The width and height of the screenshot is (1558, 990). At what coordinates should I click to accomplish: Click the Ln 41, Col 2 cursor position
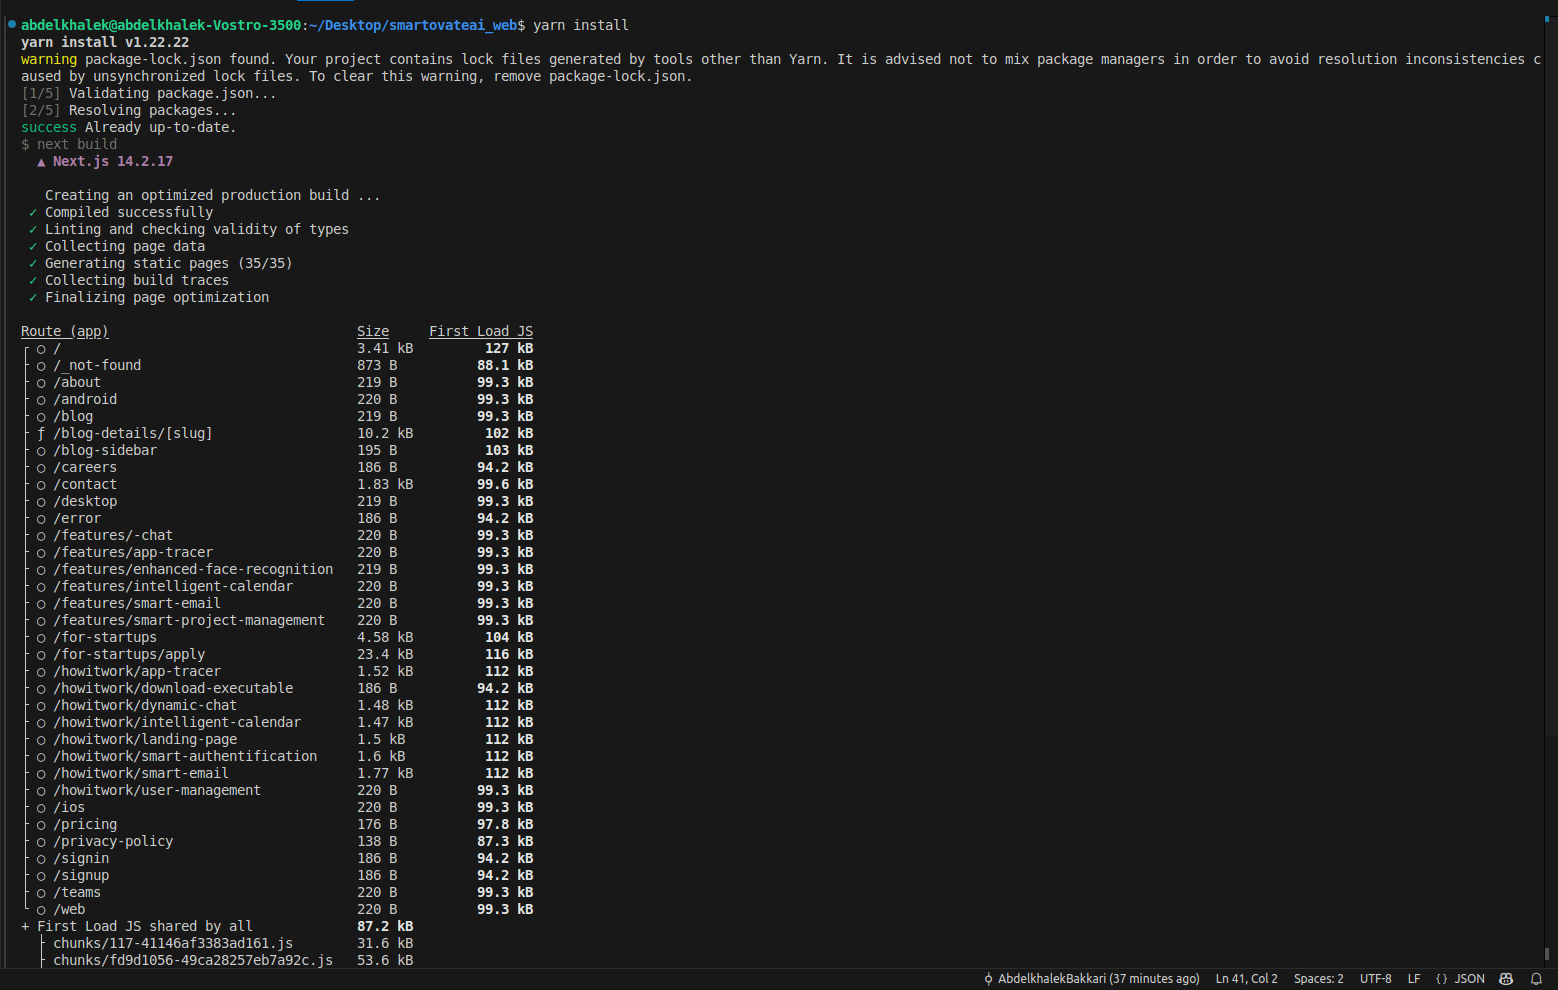click(x=1246, y=979)
